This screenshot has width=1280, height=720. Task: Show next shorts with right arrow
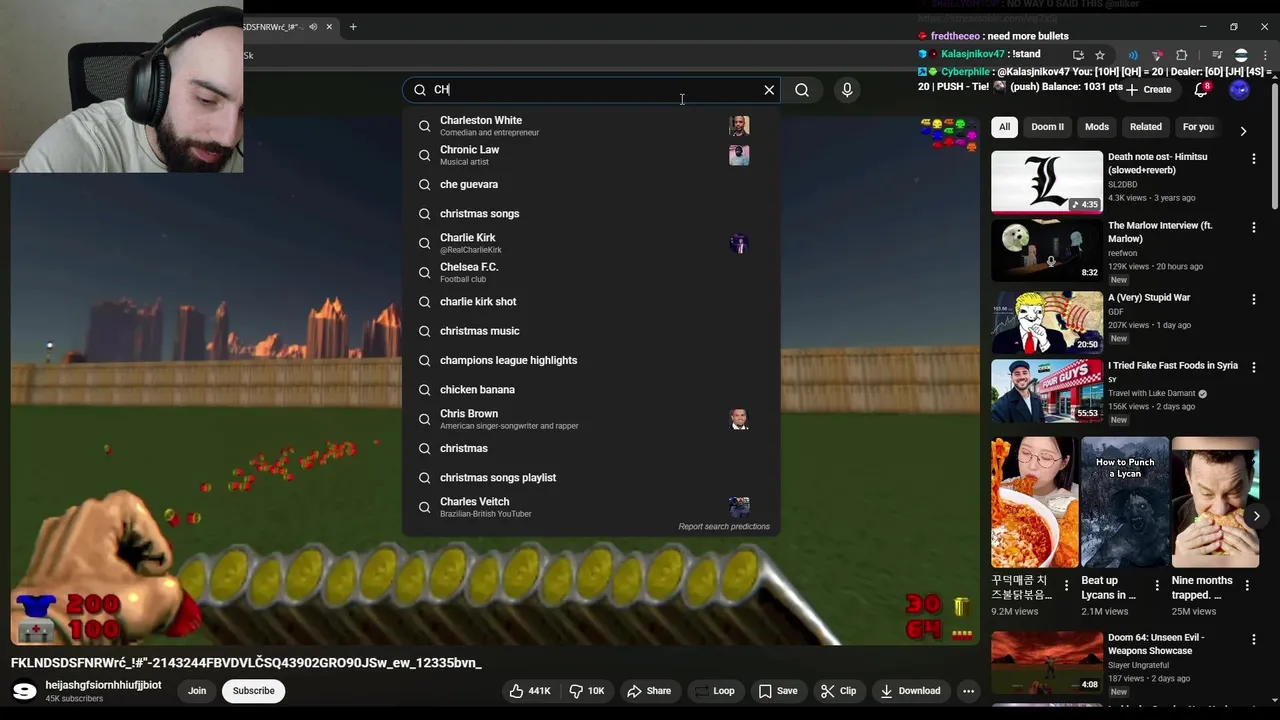[1256, 516]
